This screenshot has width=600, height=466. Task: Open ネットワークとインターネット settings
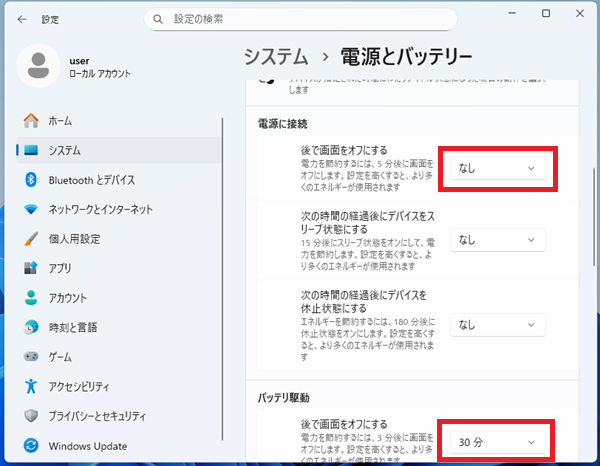[119, 209]
